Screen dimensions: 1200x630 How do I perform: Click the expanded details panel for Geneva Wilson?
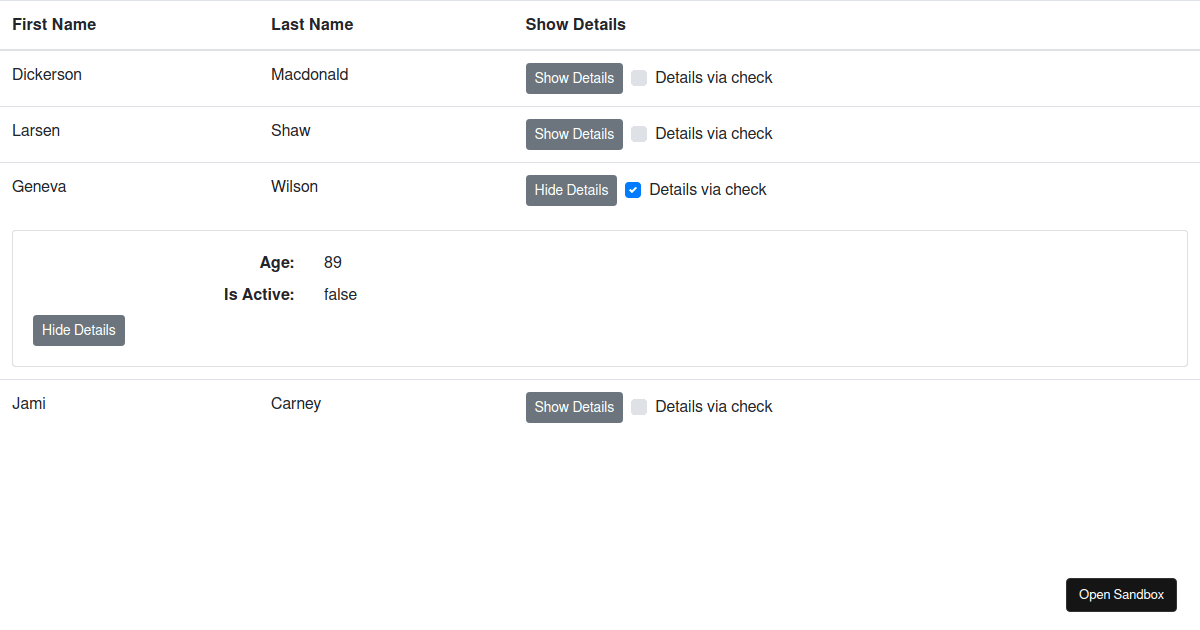[600, 298]
